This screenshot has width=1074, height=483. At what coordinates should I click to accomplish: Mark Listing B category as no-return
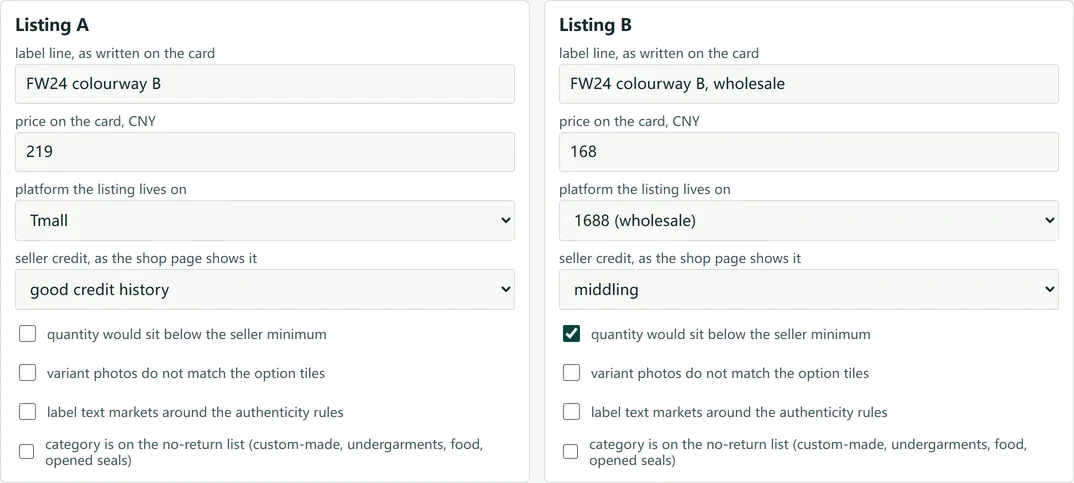[x=571, y=451]
